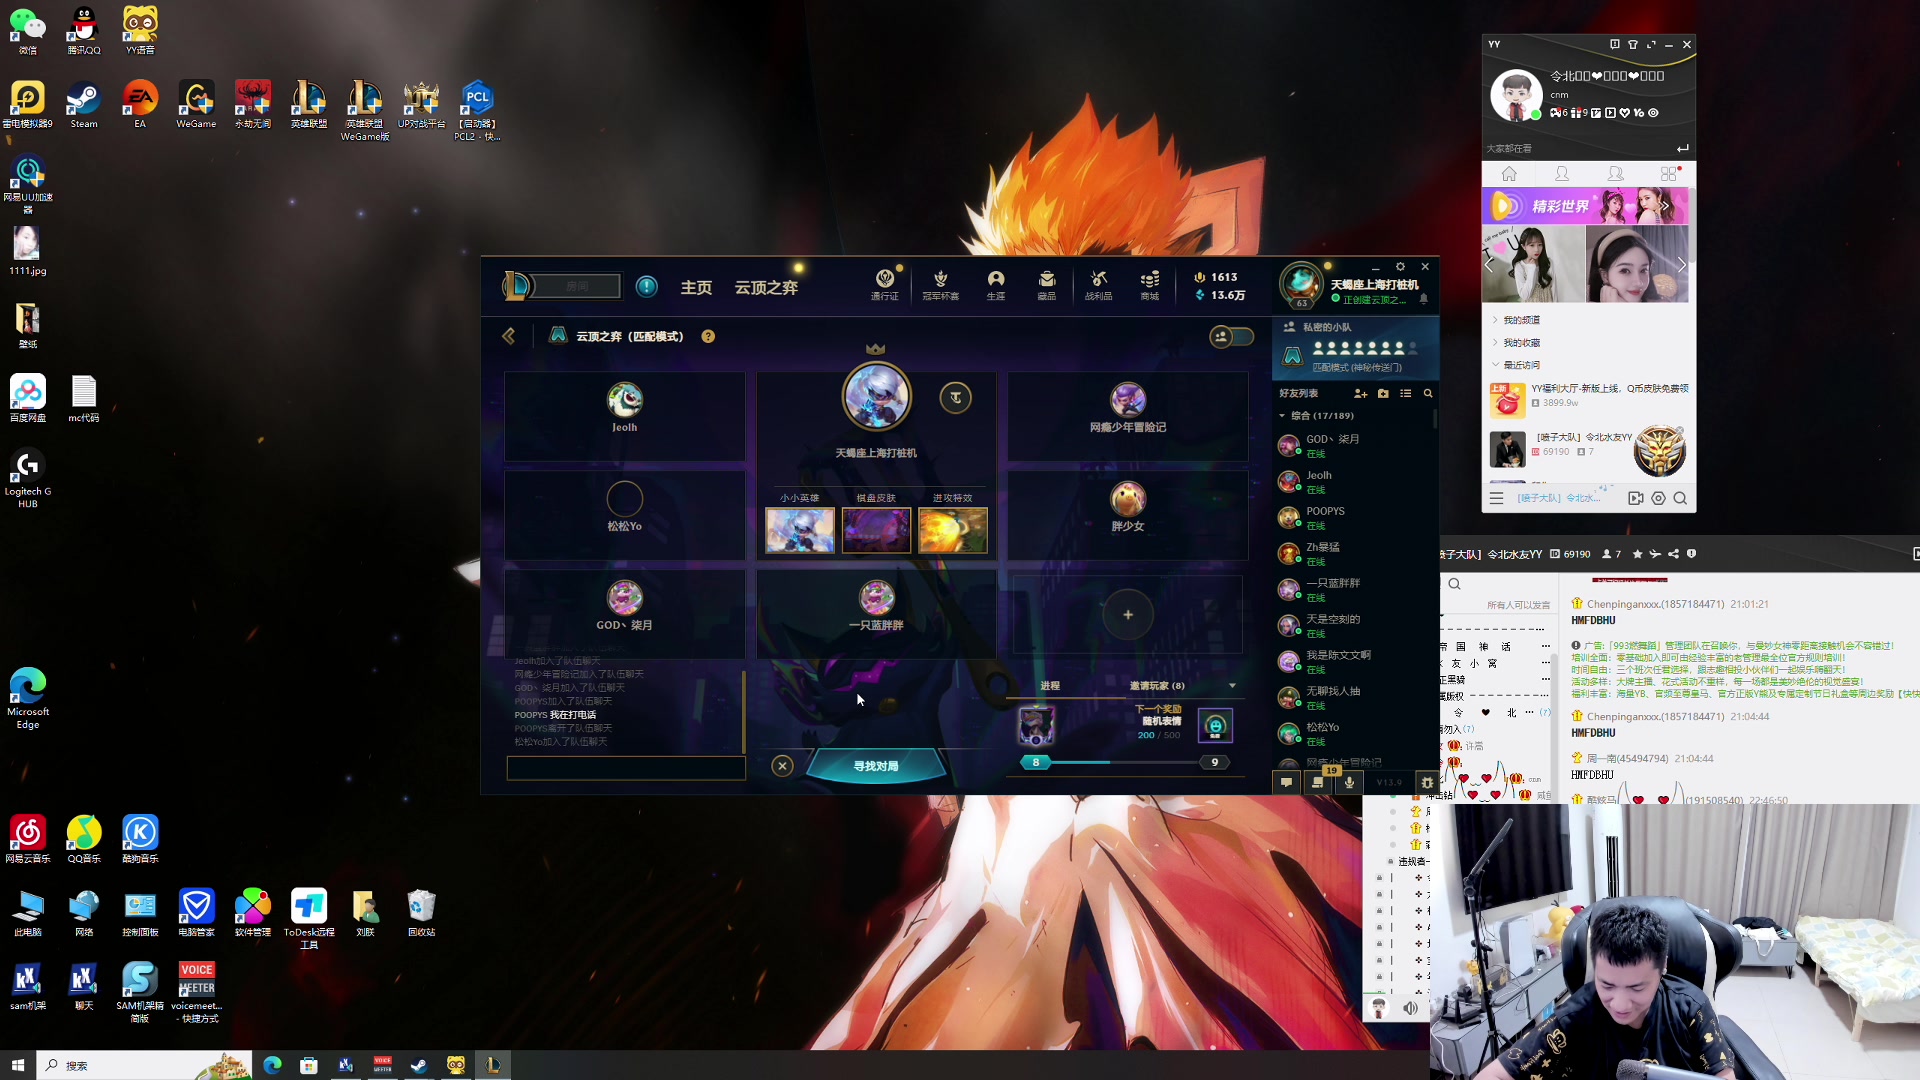This screenshot has width=1920, height=1080.
Task: Open Steam from the taskbar
Action: tap(419, 1065)
